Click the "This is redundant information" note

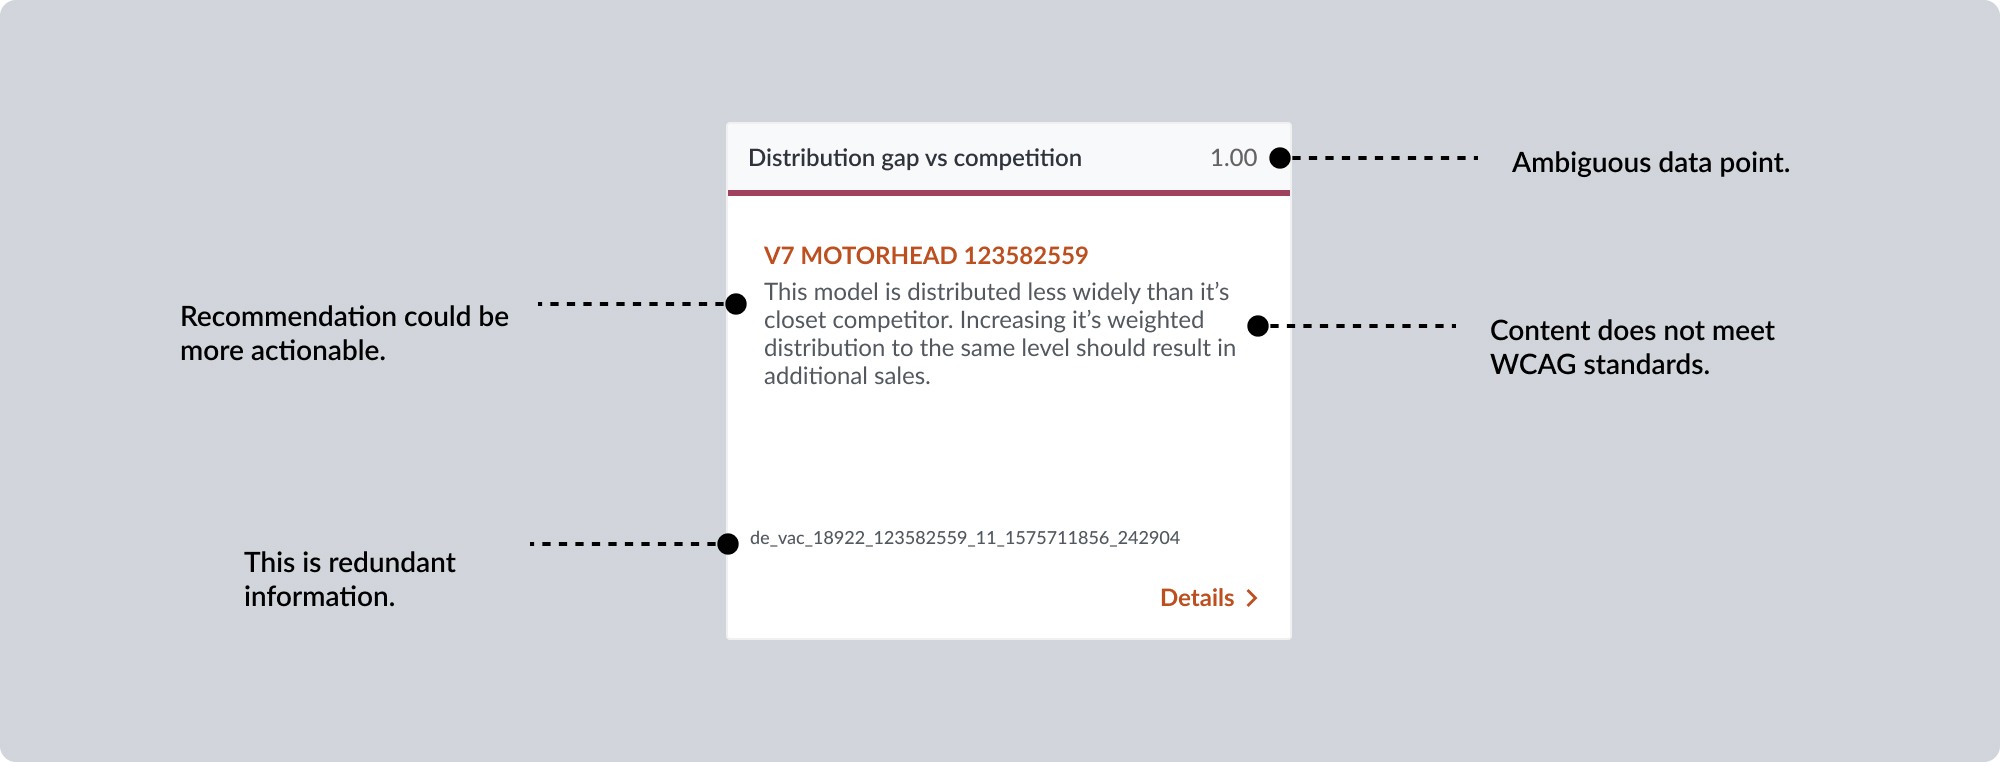point(349,579)
